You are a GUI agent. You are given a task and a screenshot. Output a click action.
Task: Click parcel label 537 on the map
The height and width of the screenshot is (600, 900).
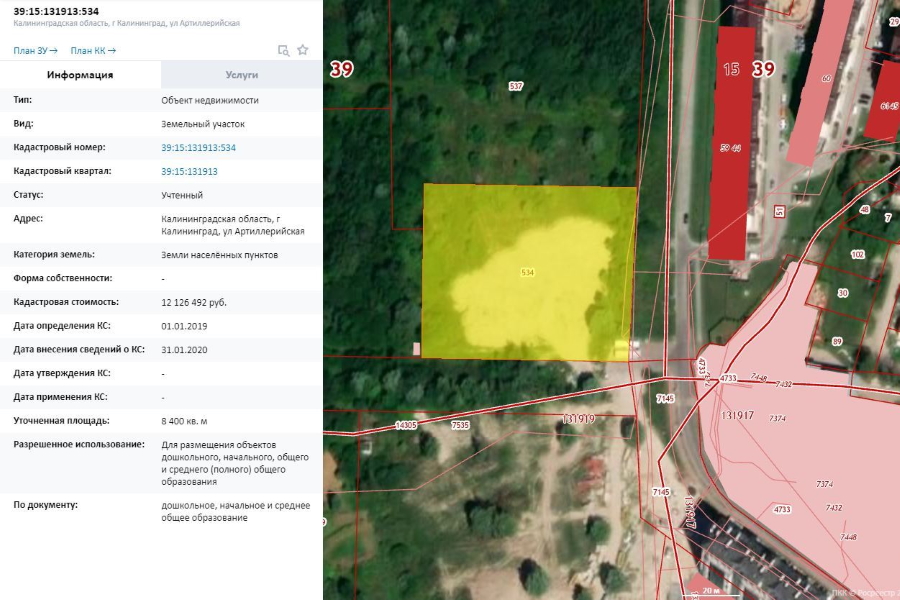tap(516, 87)
